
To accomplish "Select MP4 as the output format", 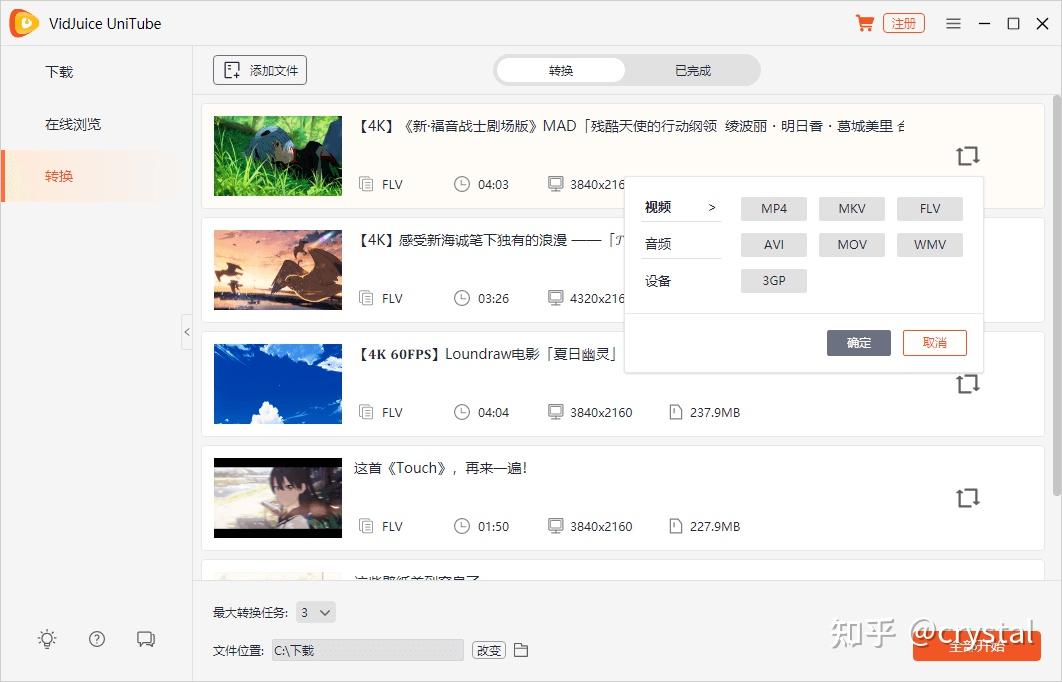I will (773, 208).
